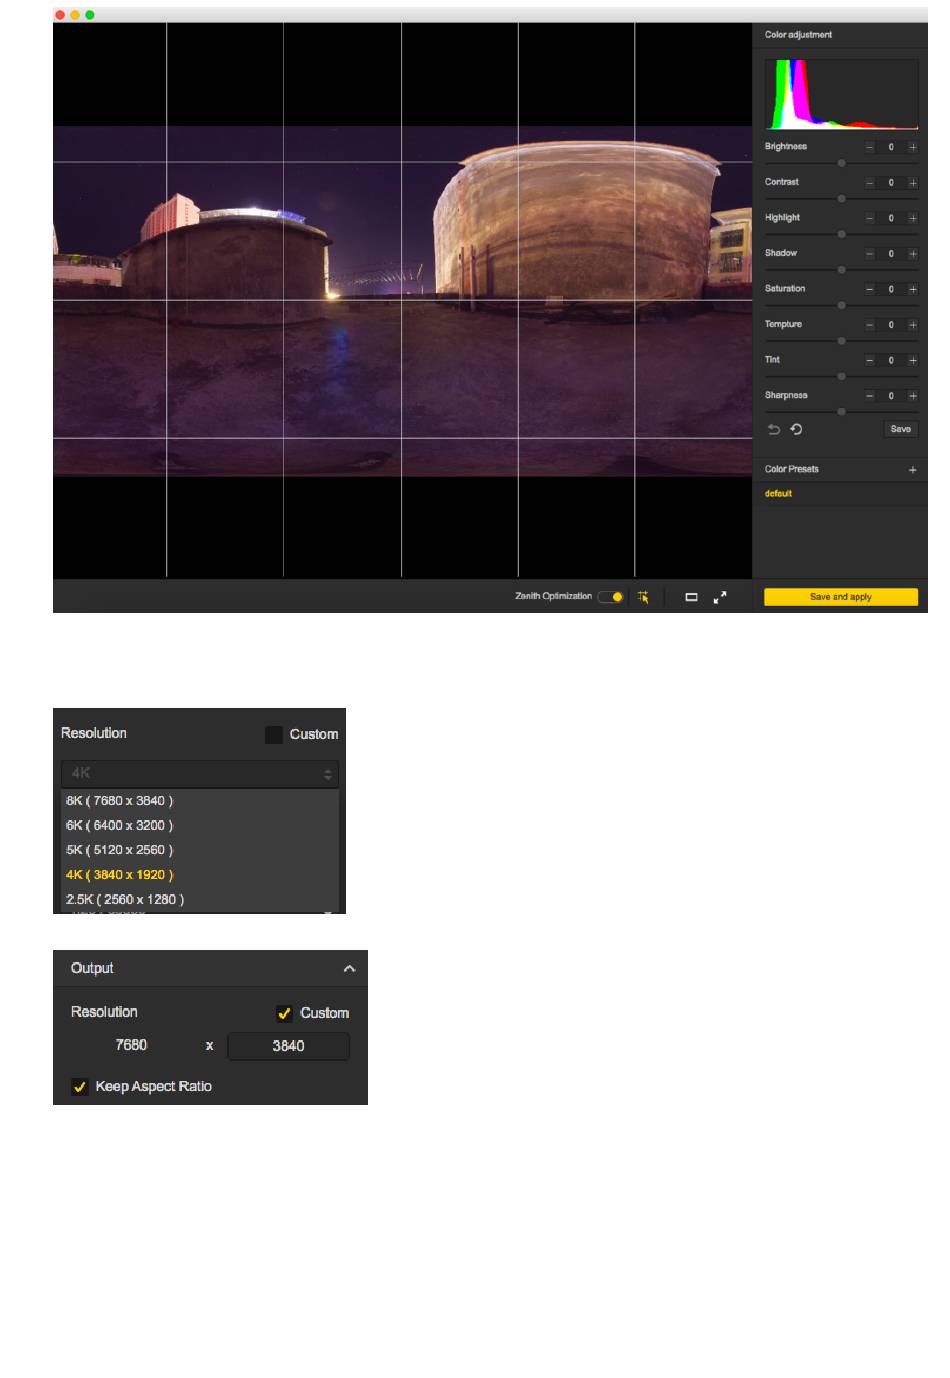
Task: Click the undo arrow below Sharpness
Action: (x=773, y=429)
